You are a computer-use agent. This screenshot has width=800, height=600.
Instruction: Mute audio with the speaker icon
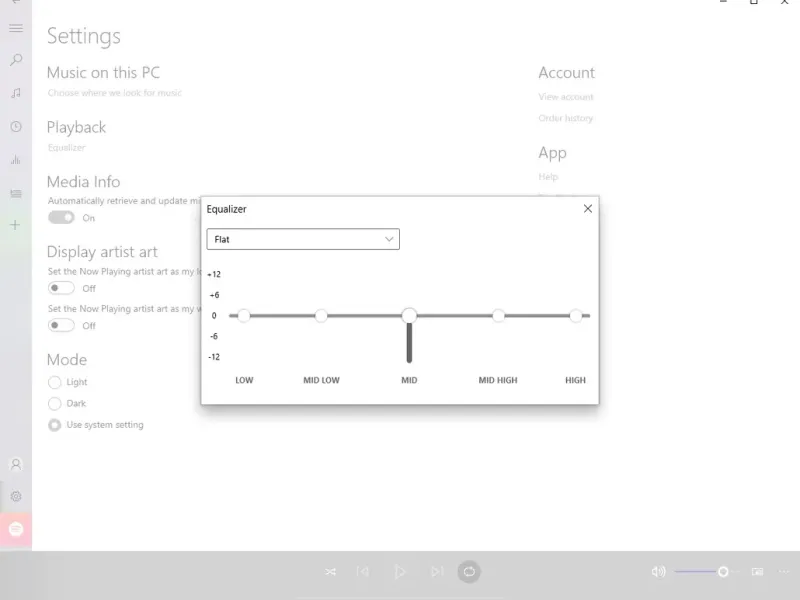click(x=658, y=571)
